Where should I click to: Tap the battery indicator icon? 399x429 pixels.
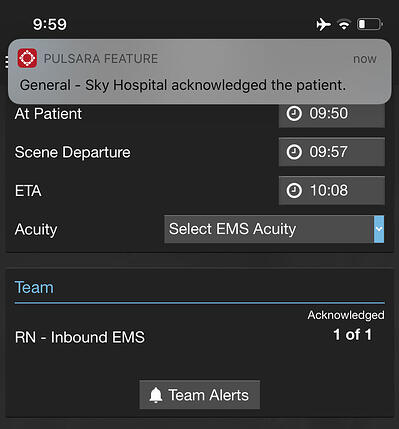[x=370, y=24]
